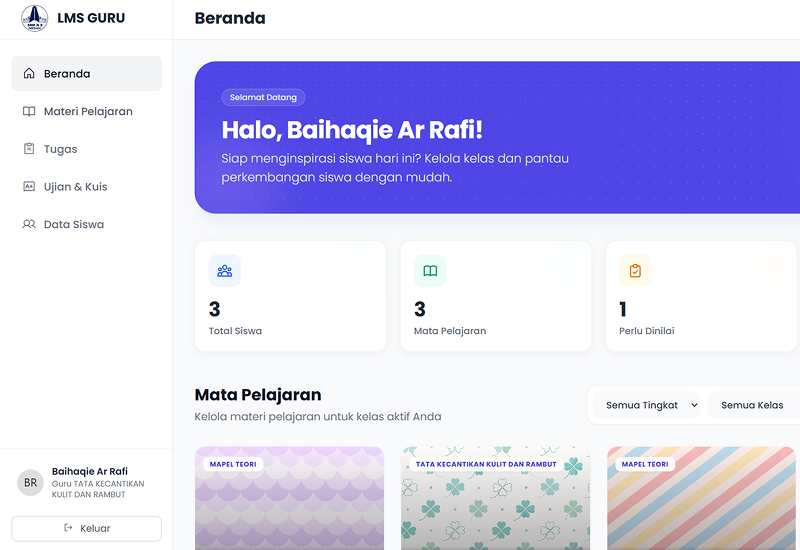Image resolution: width=800 pixels, height=550 pixels.
Task: Click the Beranda page heading
Action: point(230,18)
